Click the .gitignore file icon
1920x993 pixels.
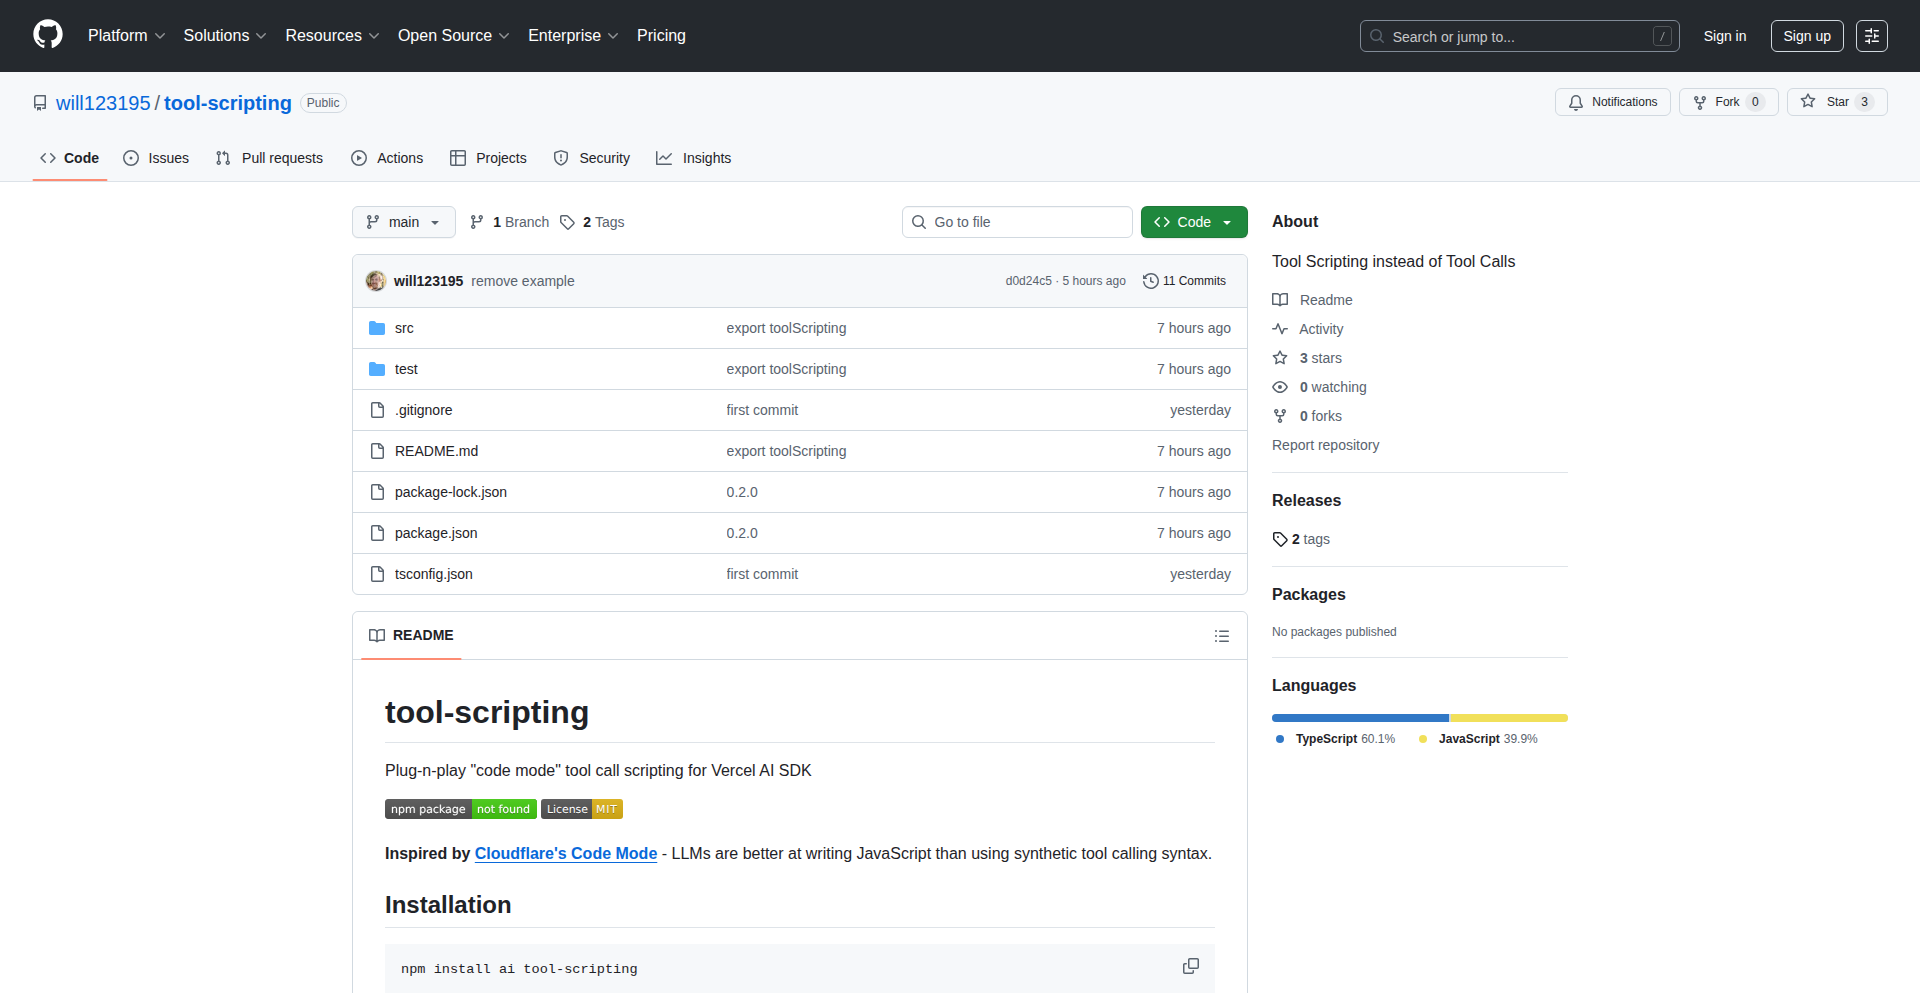click(377, 410)
